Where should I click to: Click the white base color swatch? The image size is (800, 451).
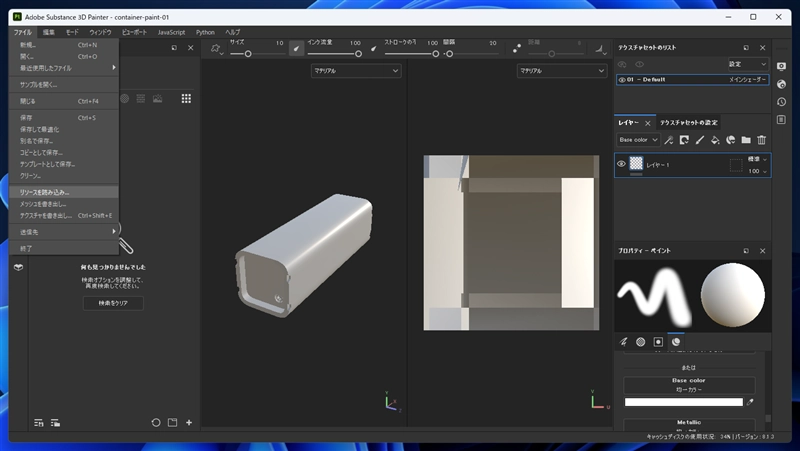click(x=683, y=402)
